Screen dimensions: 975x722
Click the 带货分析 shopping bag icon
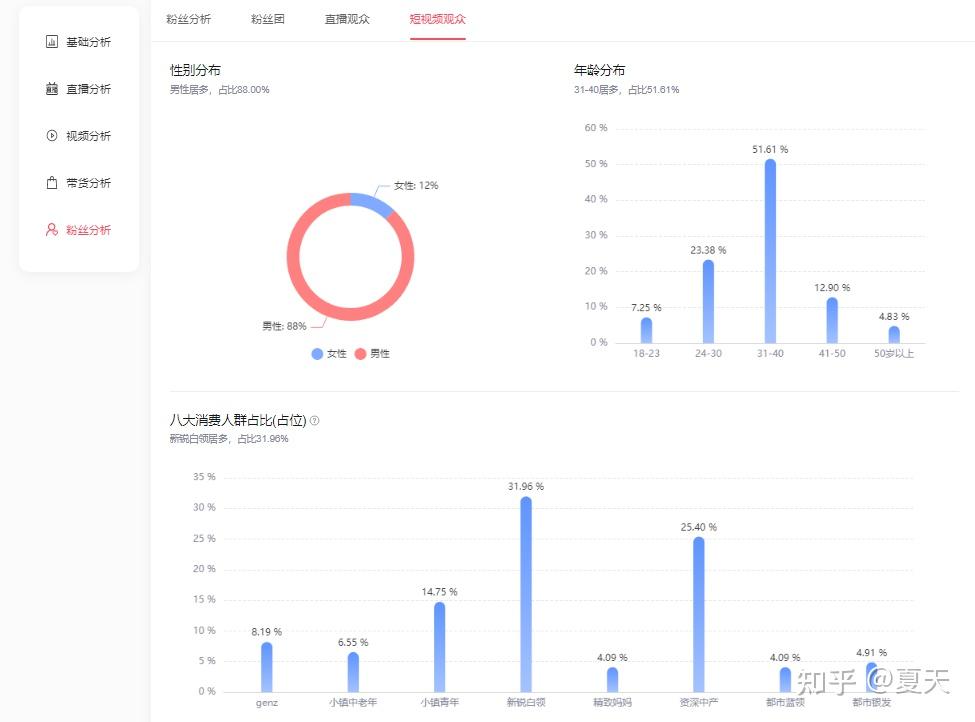[52, 183]
